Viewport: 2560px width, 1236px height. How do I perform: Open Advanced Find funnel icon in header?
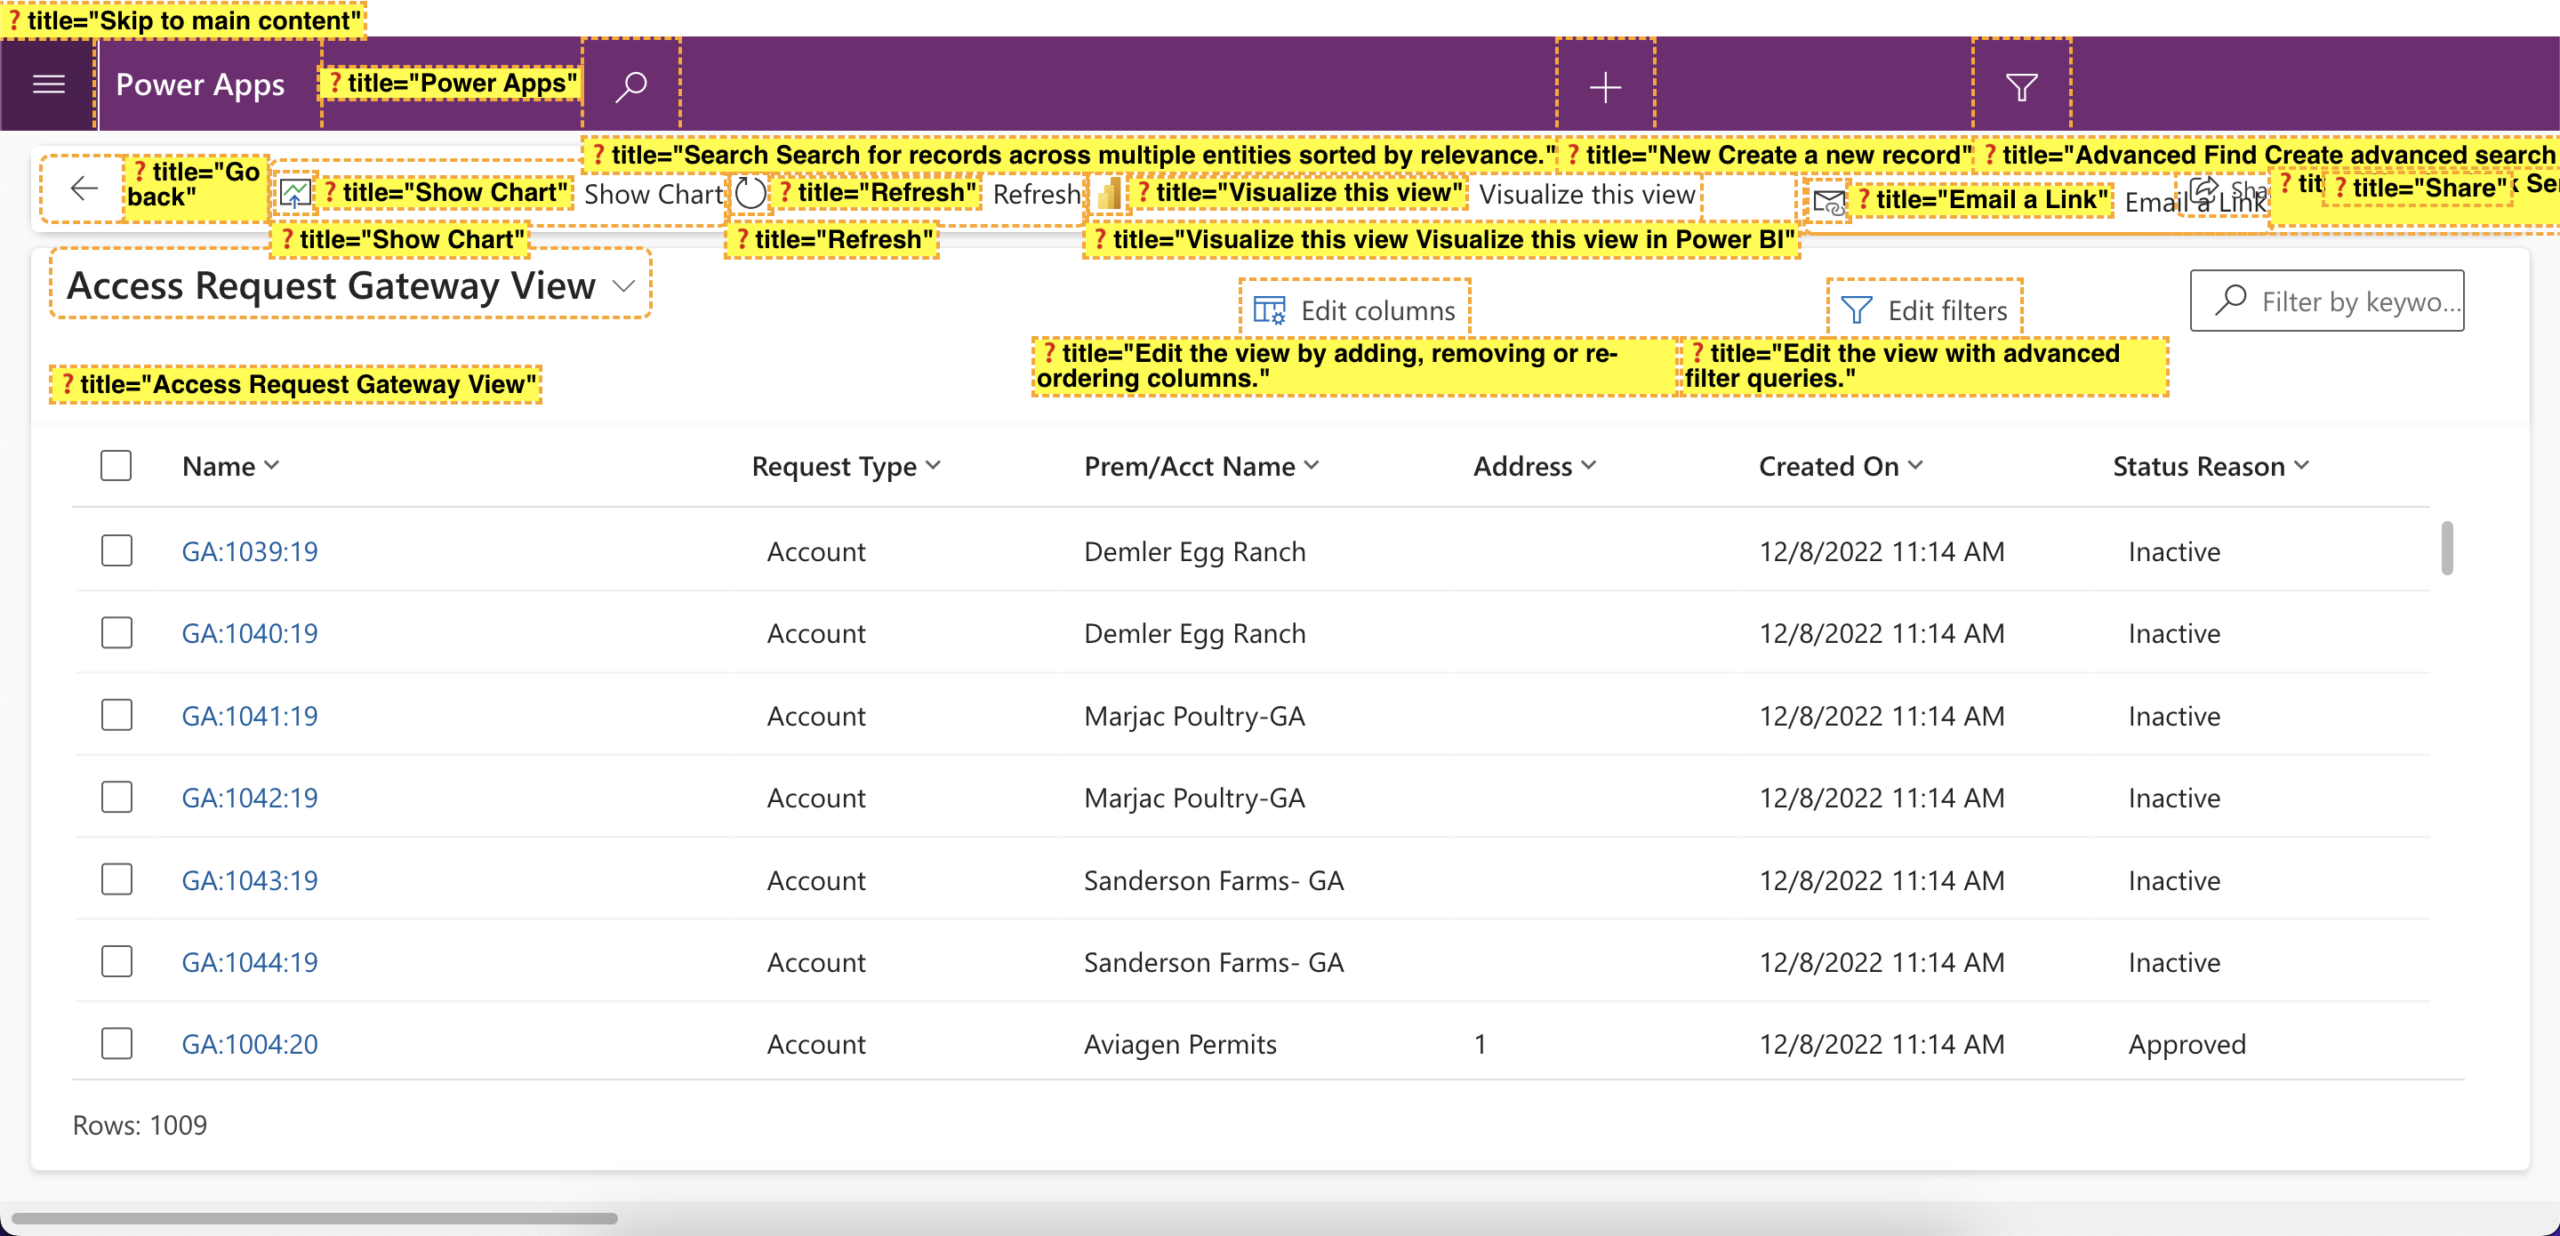coord(2021,87)
